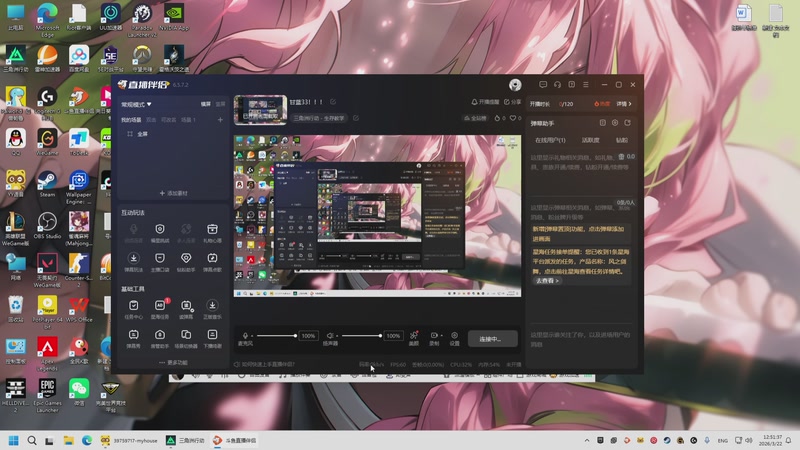Click the stream cover thumbnail

(260, 109)
